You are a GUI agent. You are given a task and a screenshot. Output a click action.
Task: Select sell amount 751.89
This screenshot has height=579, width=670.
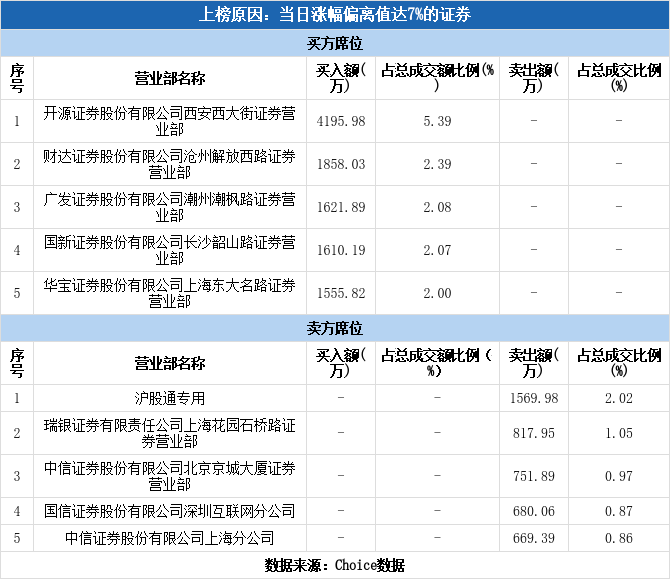tap(534, 476)
